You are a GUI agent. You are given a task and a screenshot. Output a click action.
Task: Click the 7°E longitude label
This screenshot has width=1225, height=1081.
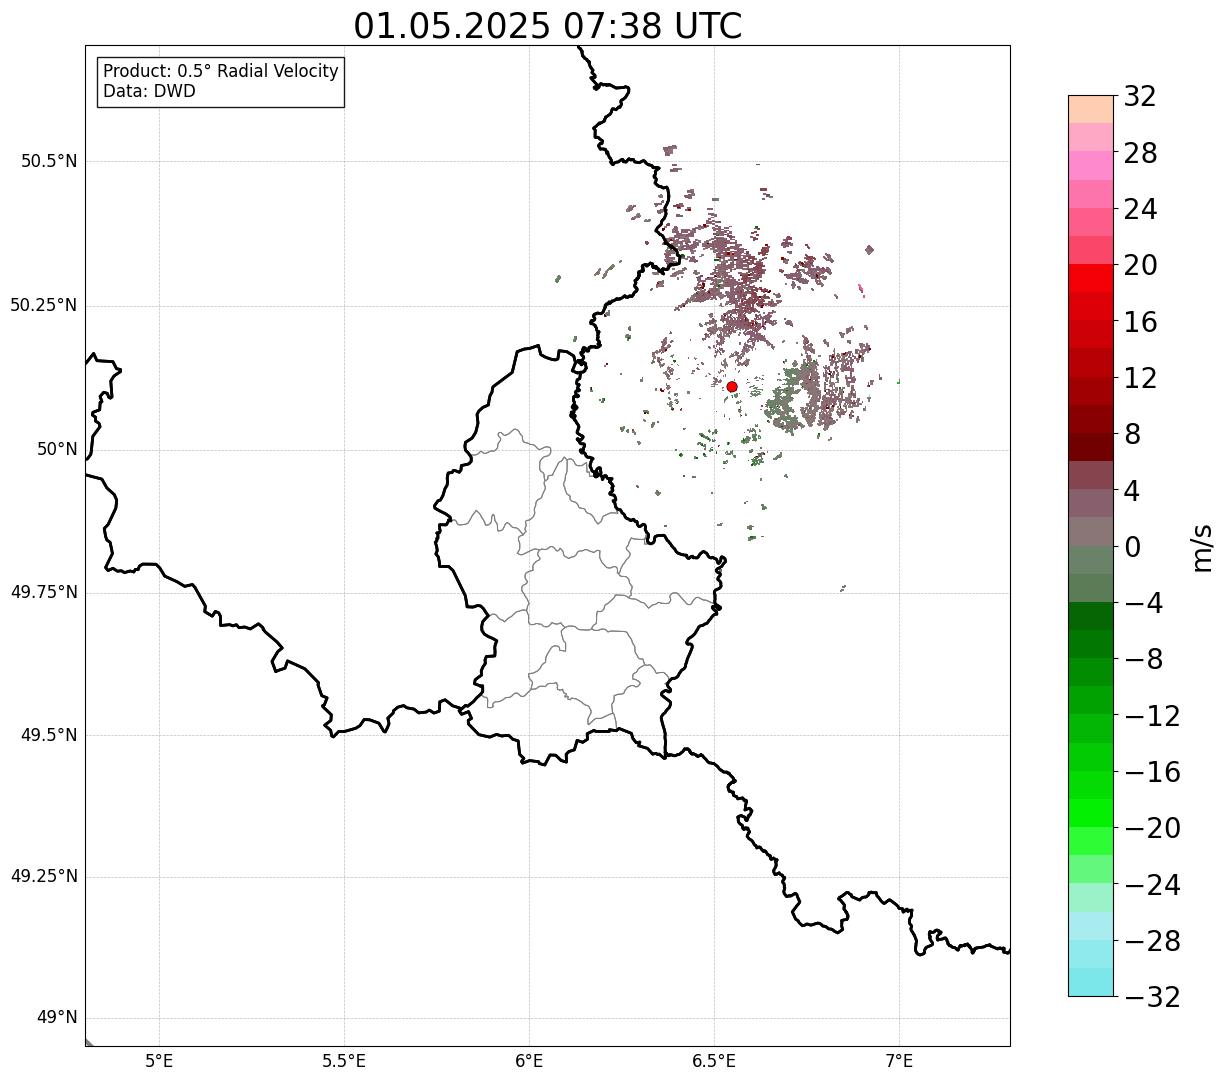pos(899,1061)
